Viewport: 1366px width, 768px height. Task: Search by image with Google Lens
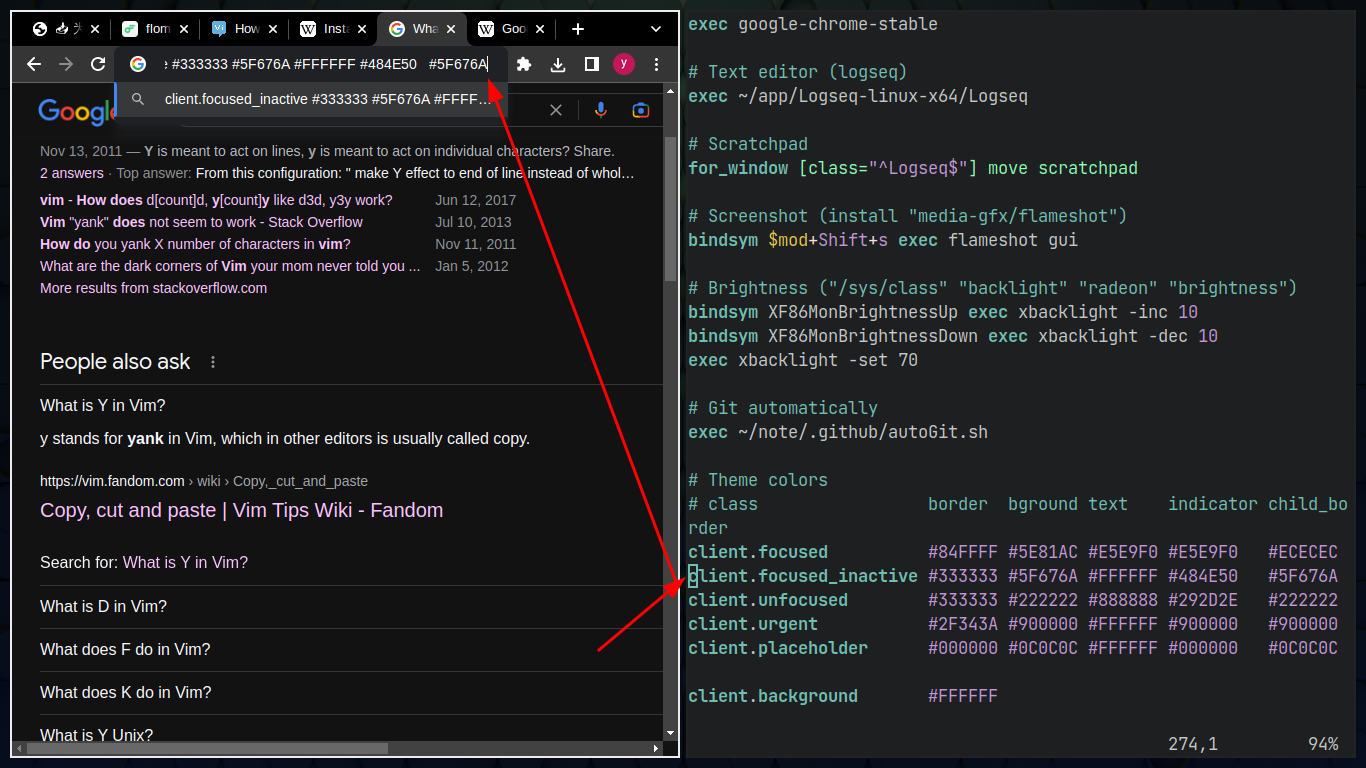[641, 110]
